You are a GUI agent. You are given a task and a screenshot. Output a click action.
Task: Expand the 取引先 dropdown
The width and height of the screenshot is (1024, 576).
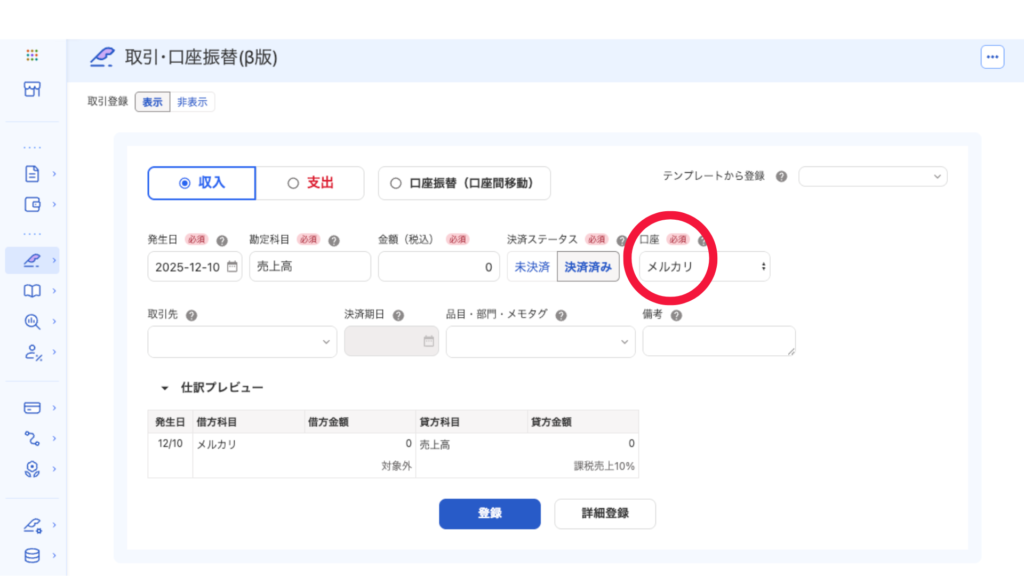click(x=242, y=341)
